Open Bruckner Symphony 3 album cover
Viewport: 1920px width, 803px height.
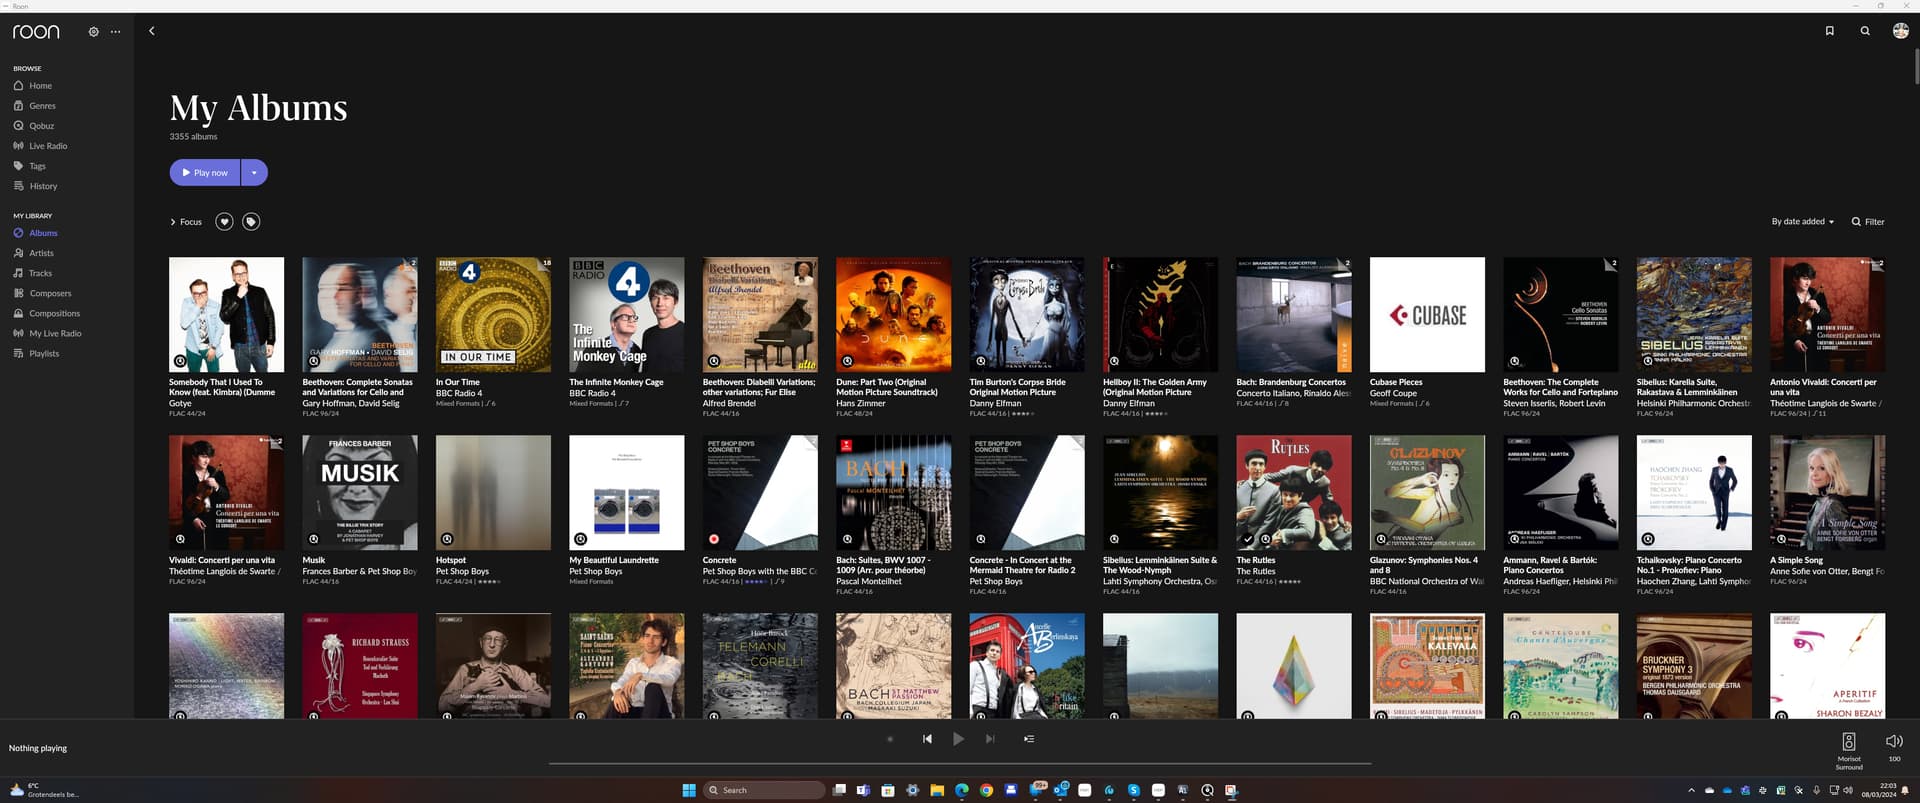tap(1694, 666)
